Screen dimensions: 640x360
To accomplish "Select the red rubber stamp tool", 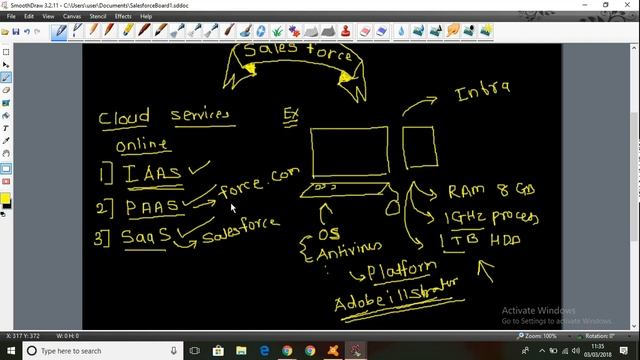I will [346, 31].
